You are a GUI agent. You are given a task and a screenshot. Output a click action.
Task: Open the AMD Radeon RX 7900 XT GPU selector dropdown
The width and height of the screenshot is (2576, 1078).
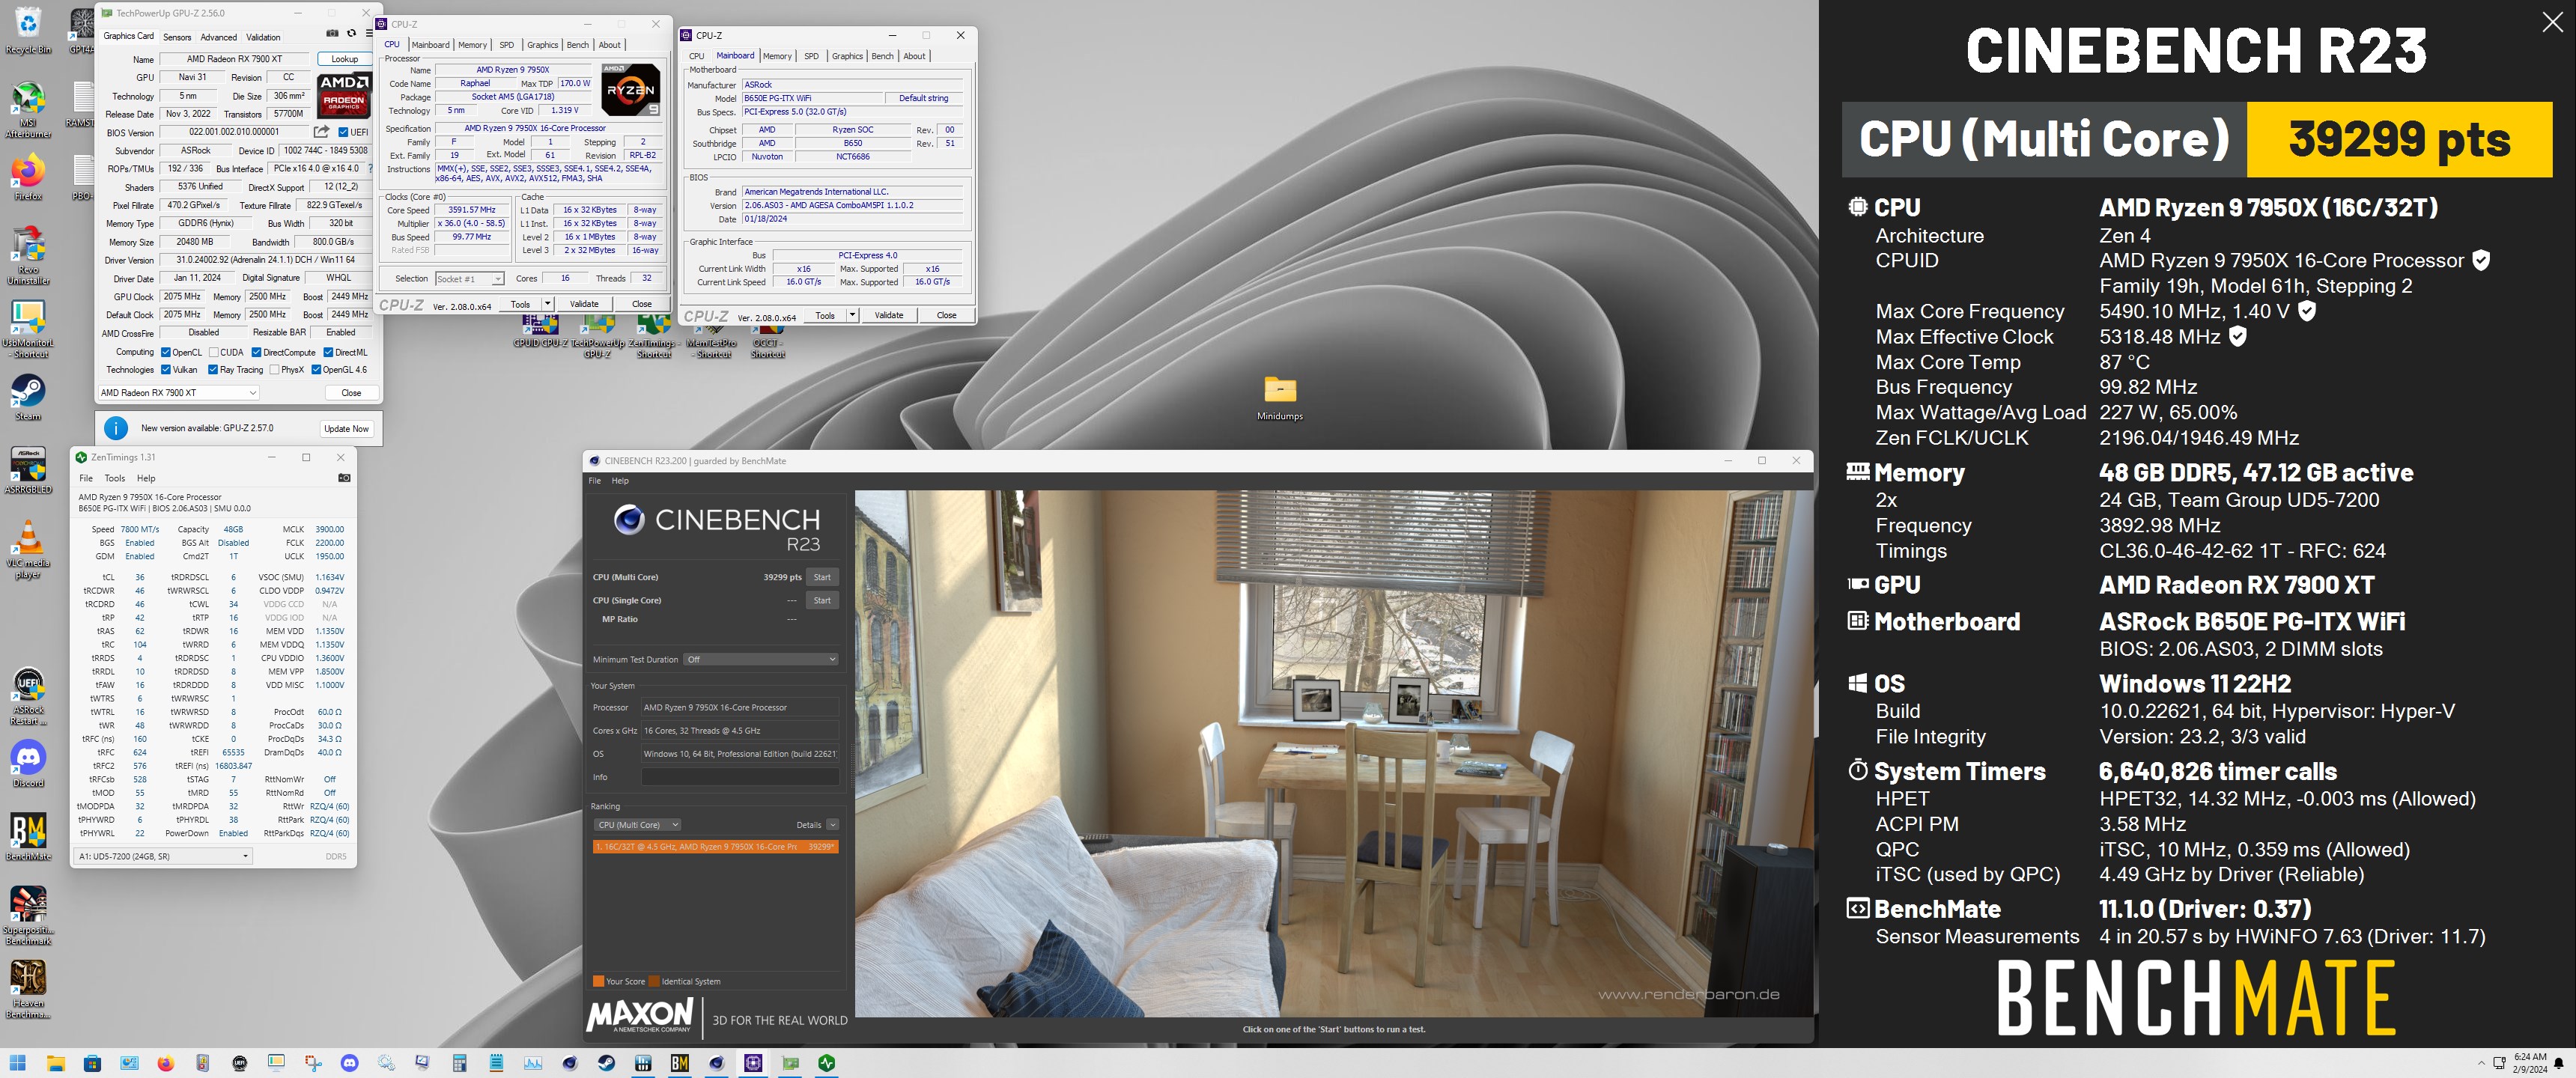point(178,393)
